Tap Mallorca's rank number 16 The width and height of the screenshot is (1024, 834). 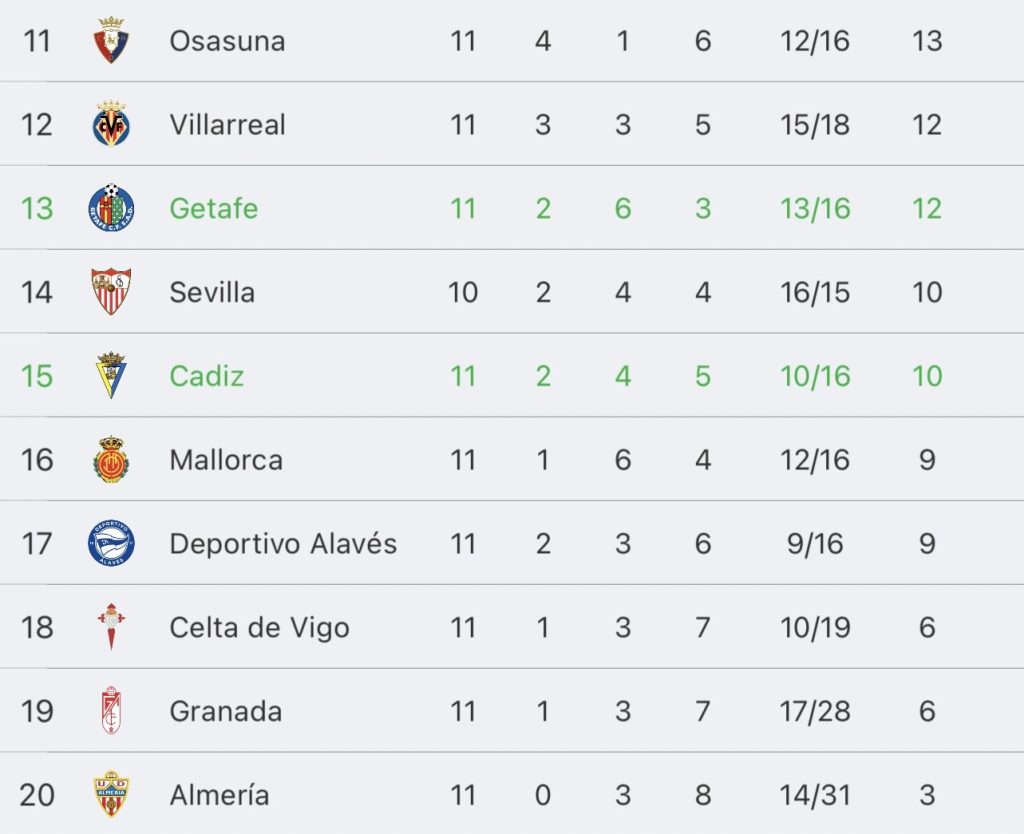point(37,460)
